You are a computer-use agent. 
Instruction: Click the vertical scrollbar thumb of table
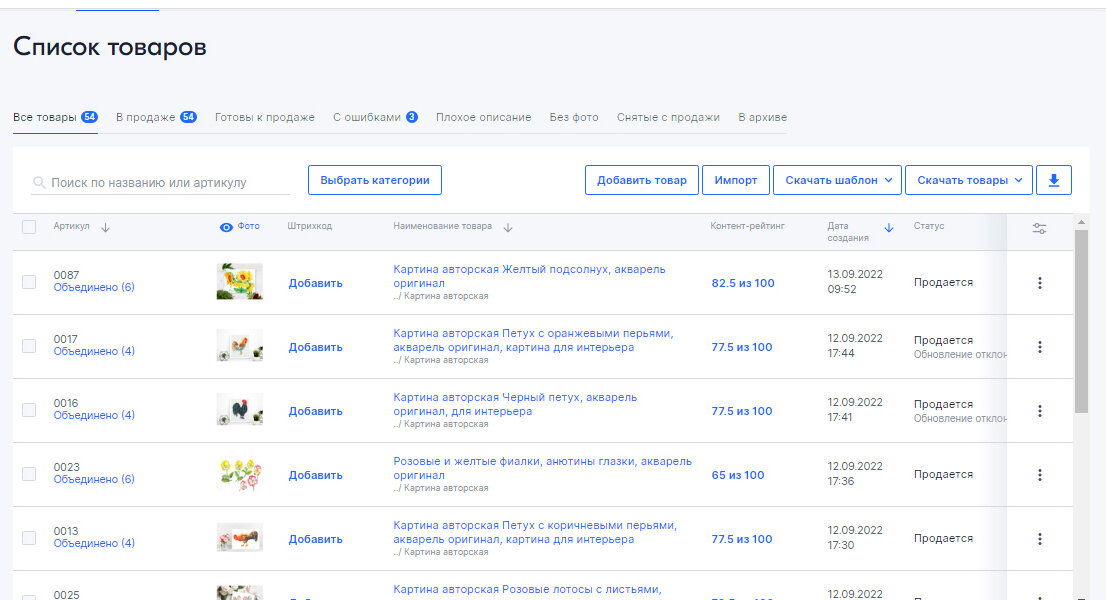coord(1081,321)
